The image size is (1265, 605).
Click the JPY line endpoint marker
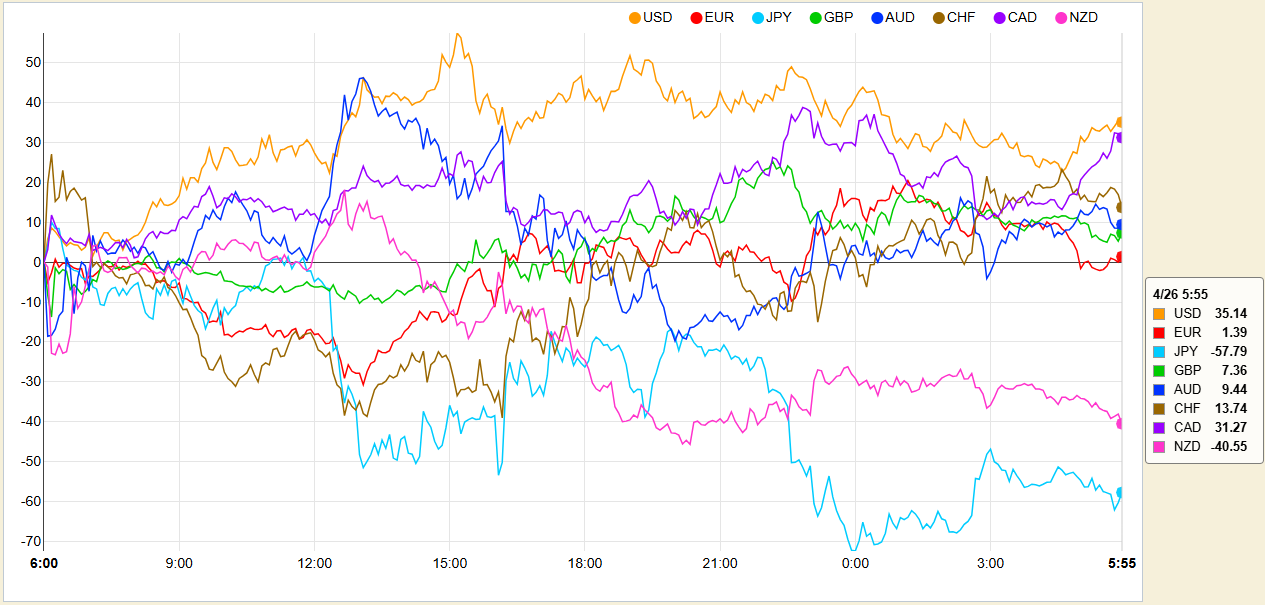(x=1121, y=492)
